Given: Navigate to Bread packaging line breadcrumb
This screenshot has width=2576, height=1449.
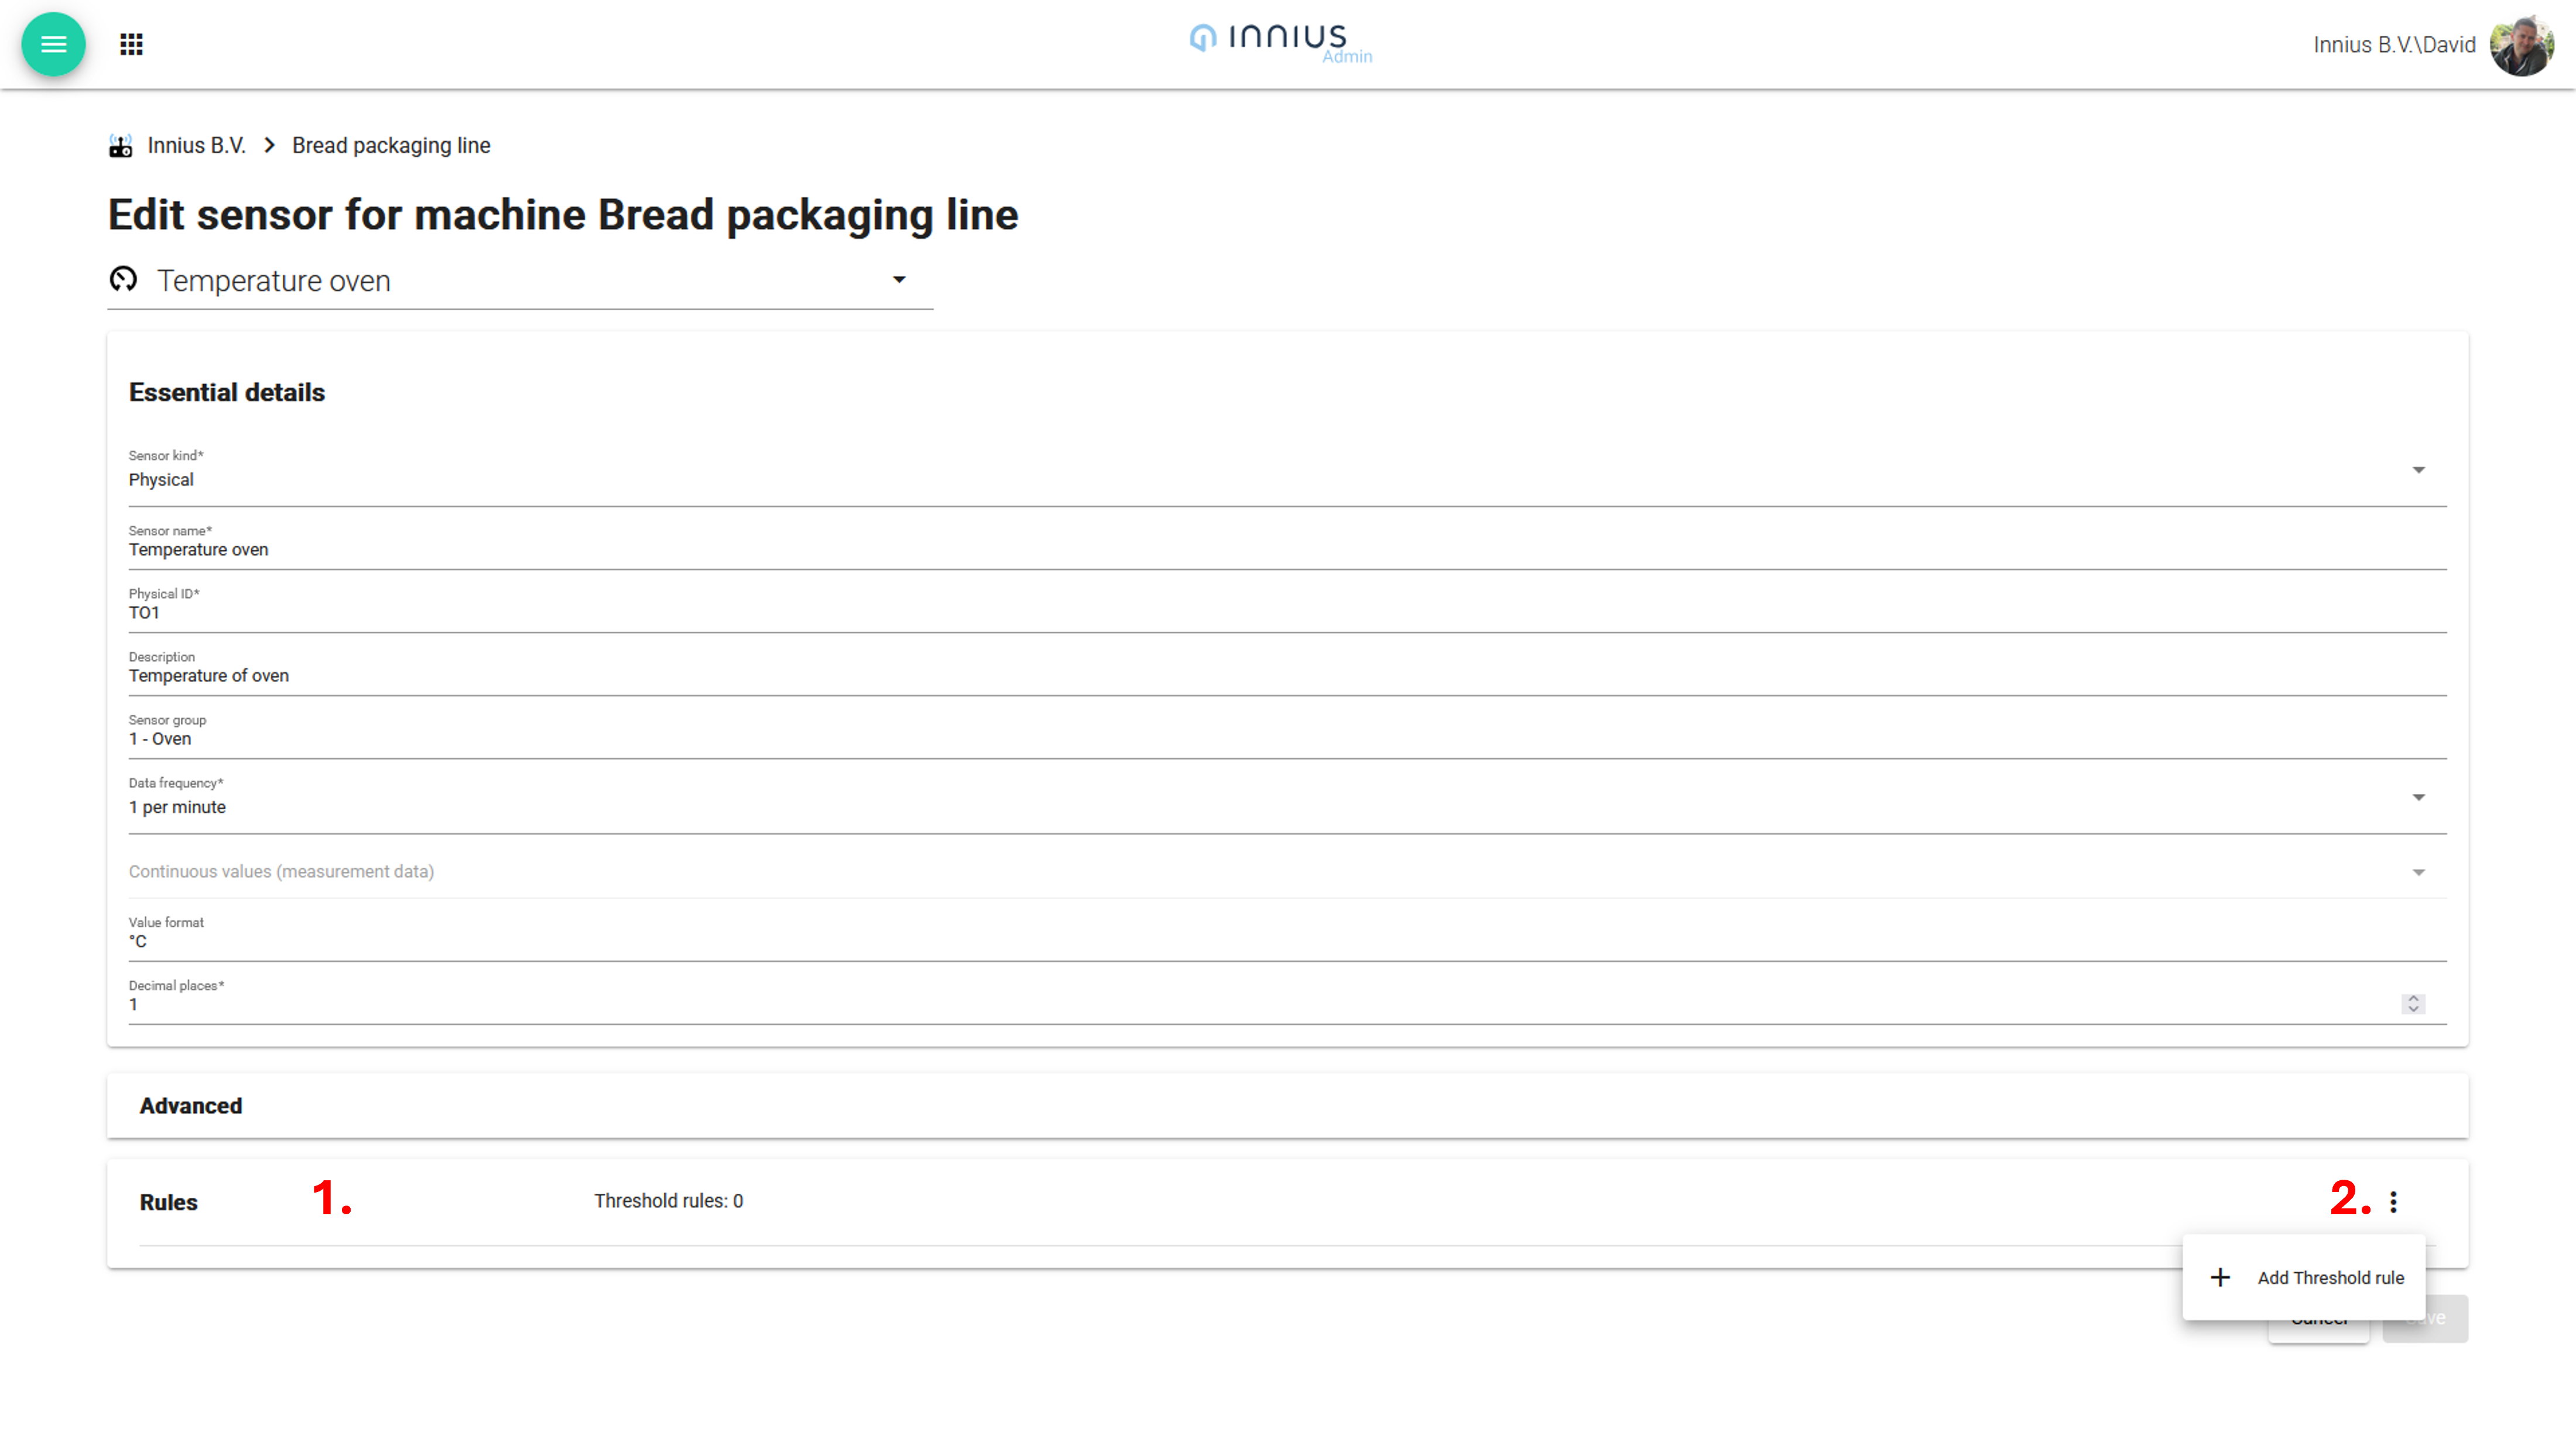Looking at the screenshot, I should pos(391,146).
